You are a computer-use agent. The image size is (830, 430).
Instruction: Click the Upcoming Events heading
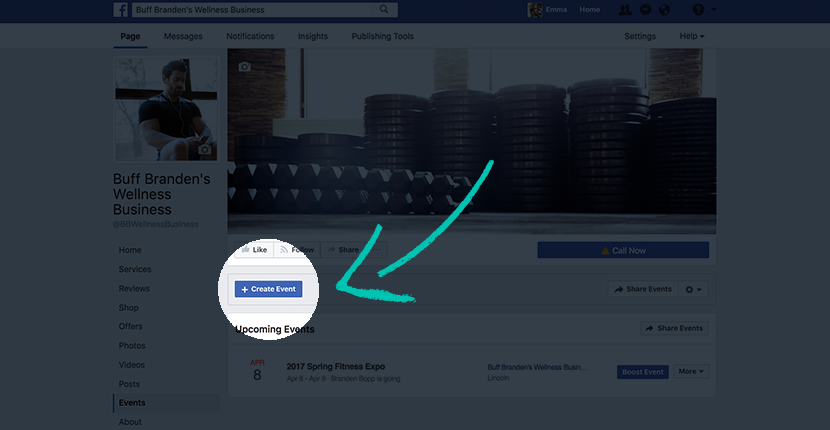pos(275,329)
